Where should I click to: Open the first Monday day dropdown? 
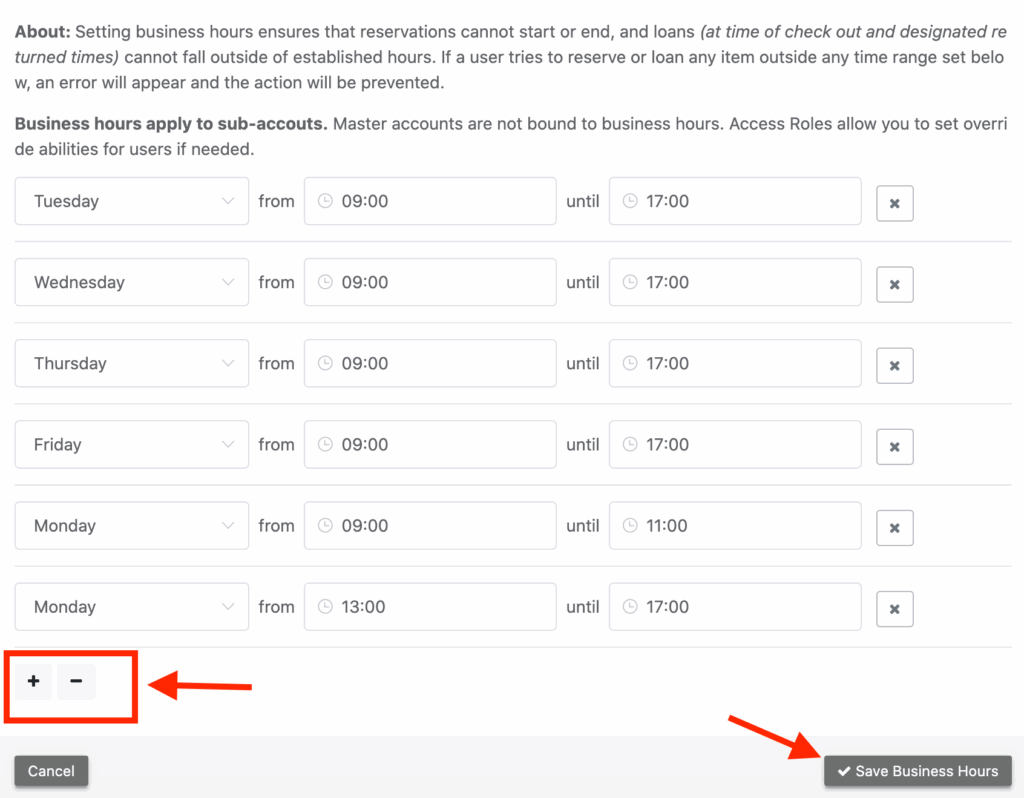click(131, 525)
